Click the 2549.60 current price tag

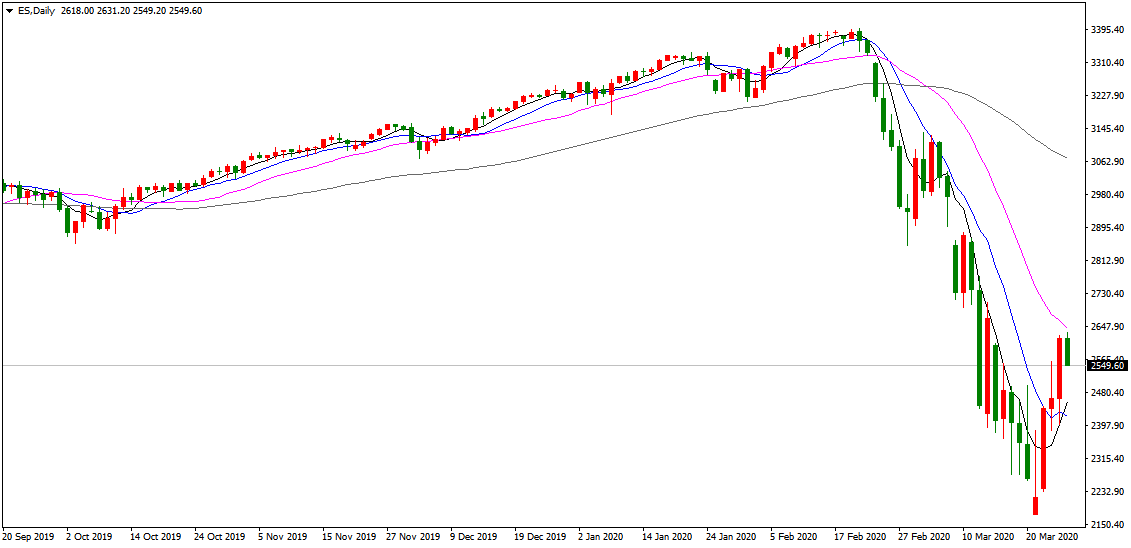pyautogui.click(x=1107, y=366)
